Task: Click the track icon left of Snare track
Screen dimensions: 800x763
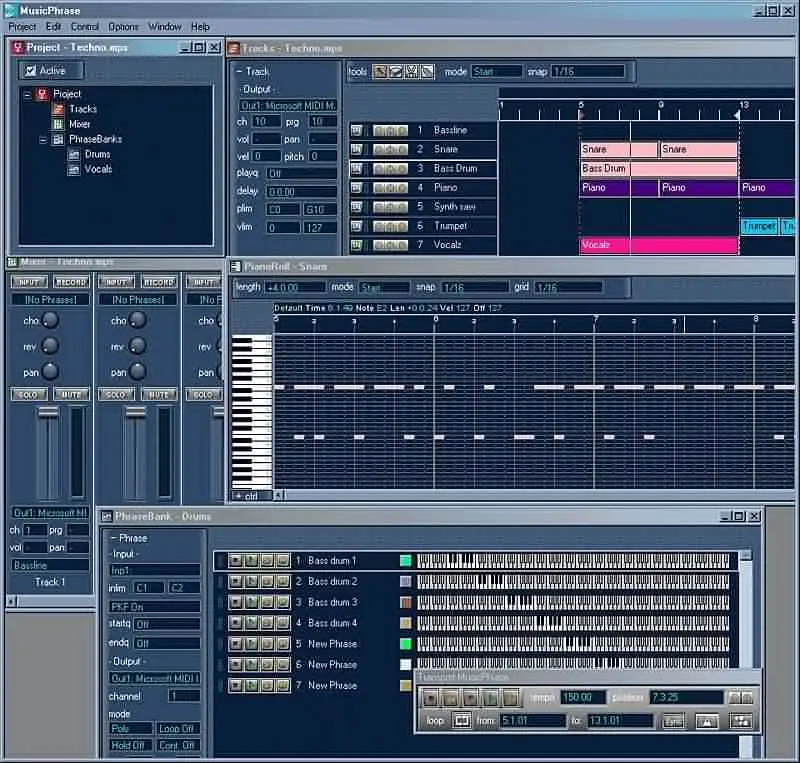Action: coord(356,149)
